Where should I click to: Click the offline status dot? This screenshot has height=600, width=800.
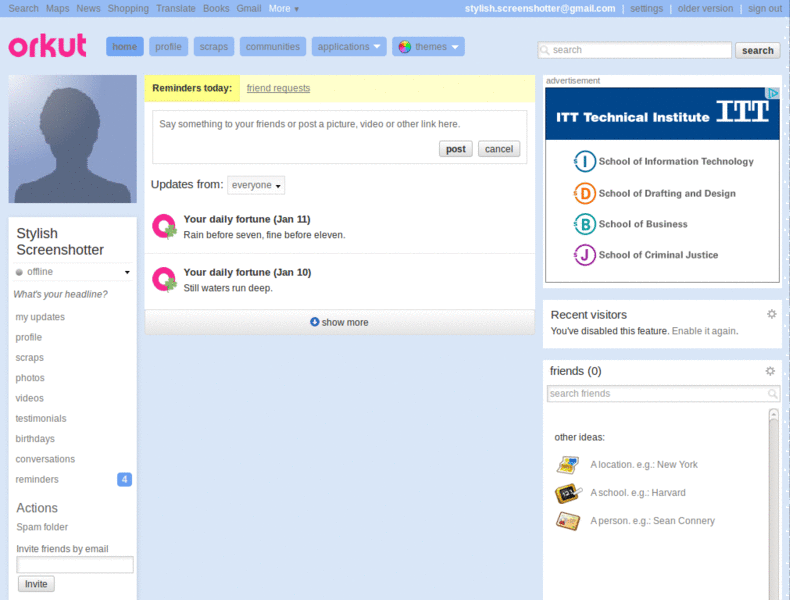[x=19, y=272]
